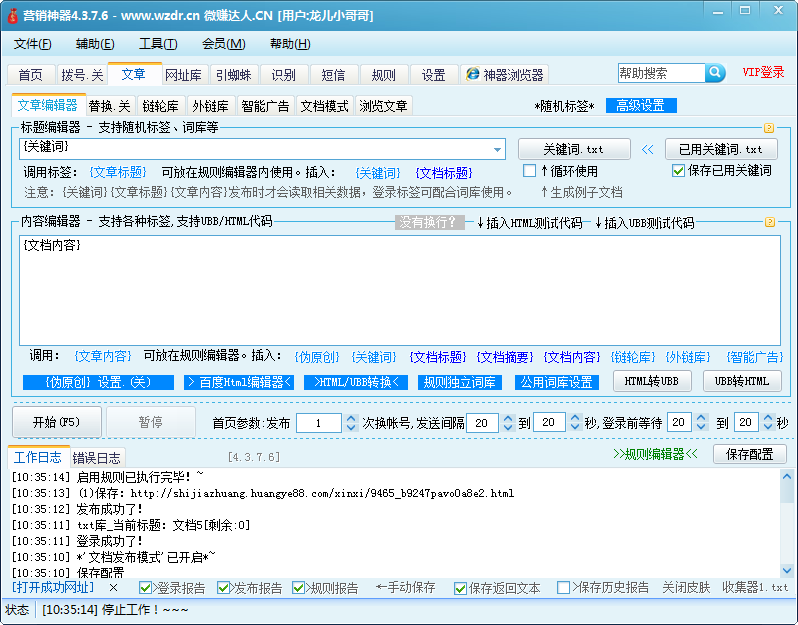The height and width of the screenshot is (625, 798).
Task: Click the 关键词.txt button
Action: click(x=574, y=149)
